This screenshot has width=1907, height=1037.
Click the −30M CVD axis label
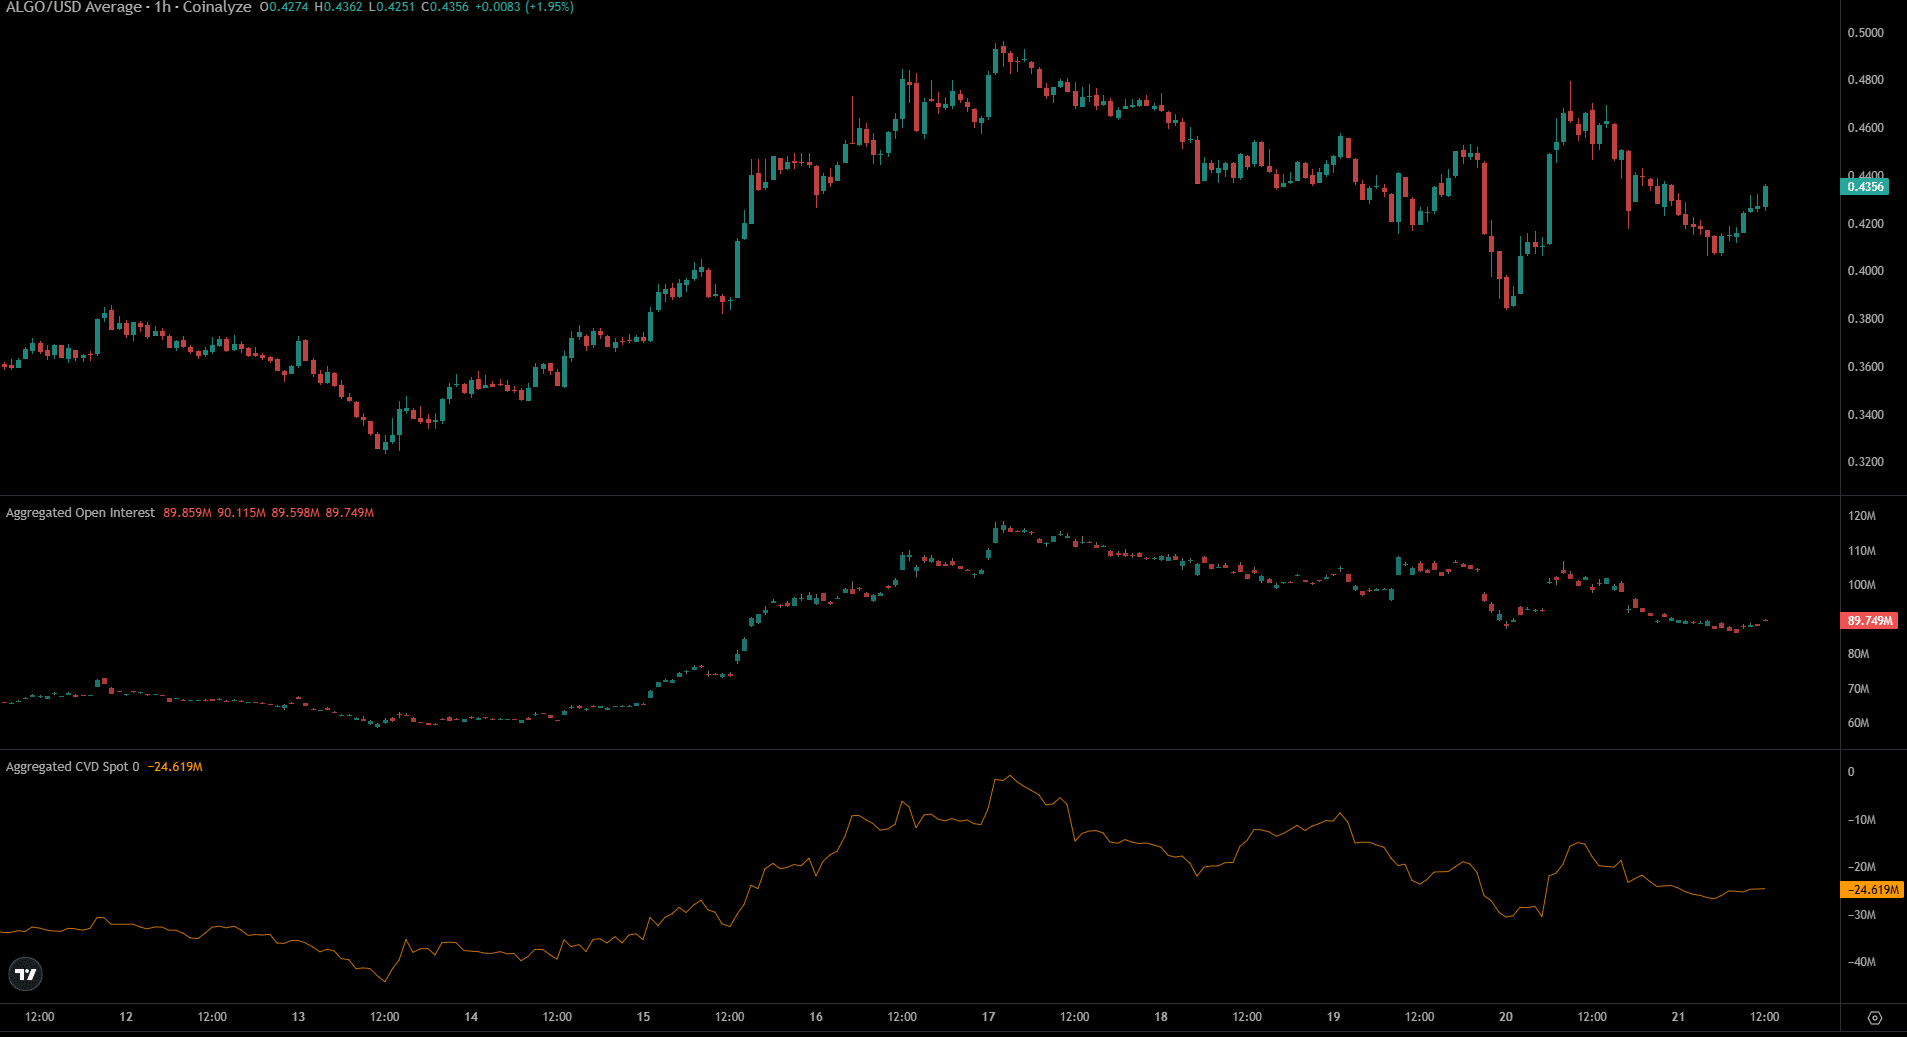click(1861, 915)
